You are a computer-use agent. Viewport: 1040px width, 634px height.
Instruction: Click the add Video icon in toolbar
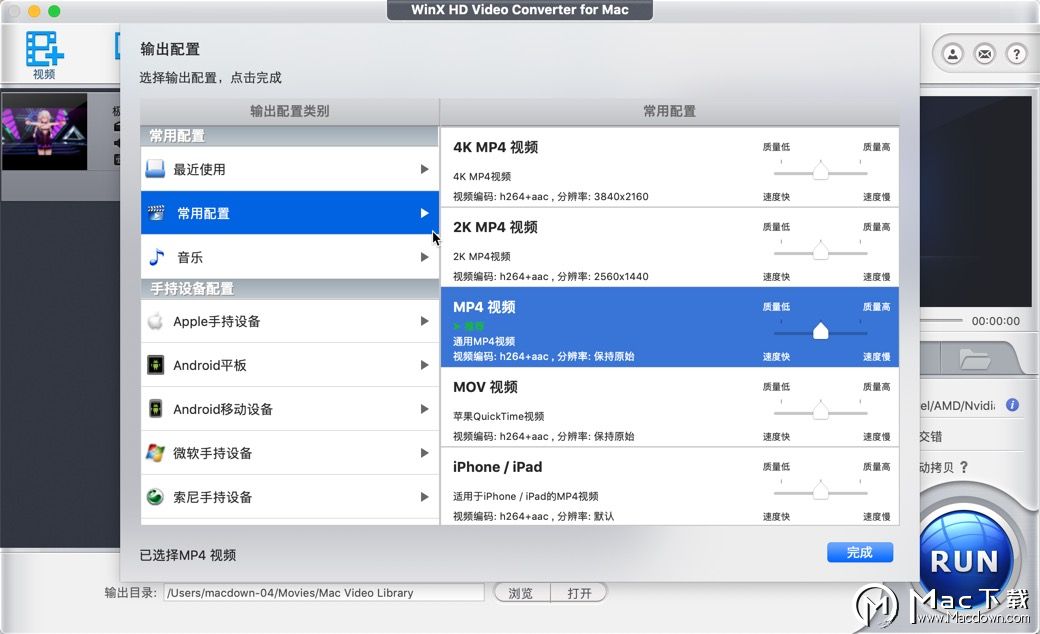(x=44, y=54)
